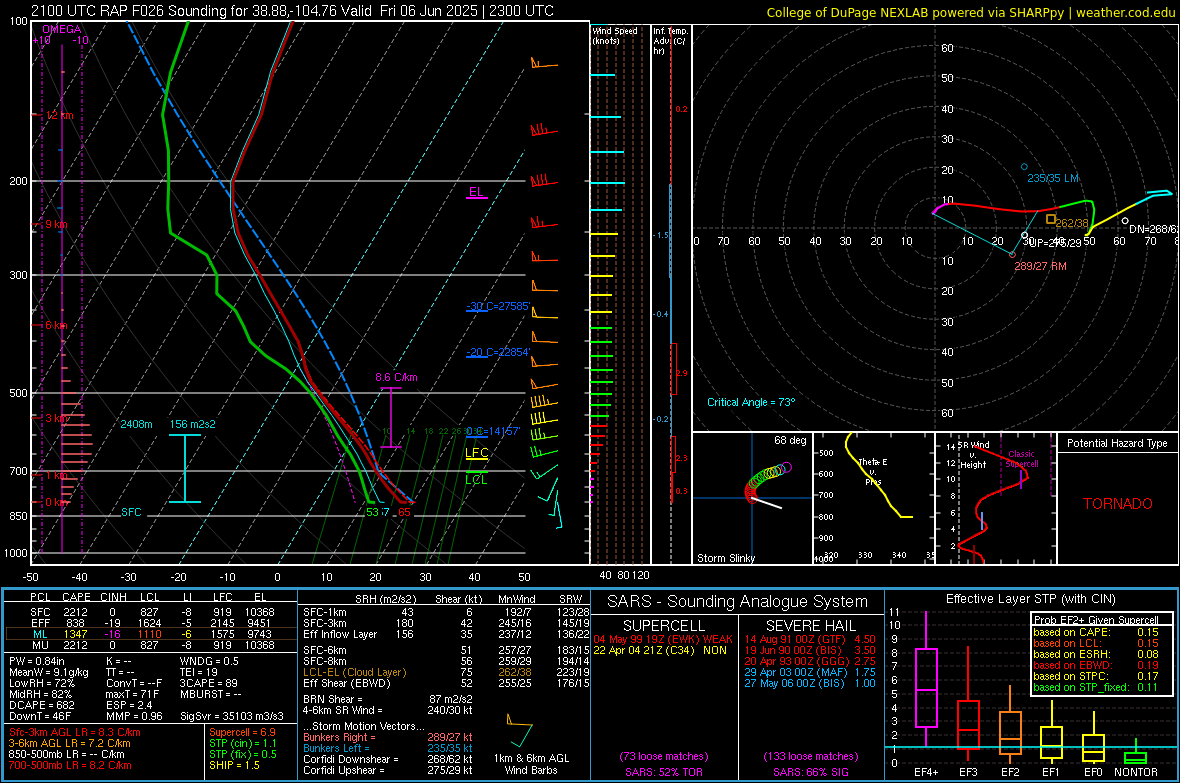Click the Theta-E v. Pres inset label
The width and height of the screenshot is (1180, 783).
click(873, 471)
